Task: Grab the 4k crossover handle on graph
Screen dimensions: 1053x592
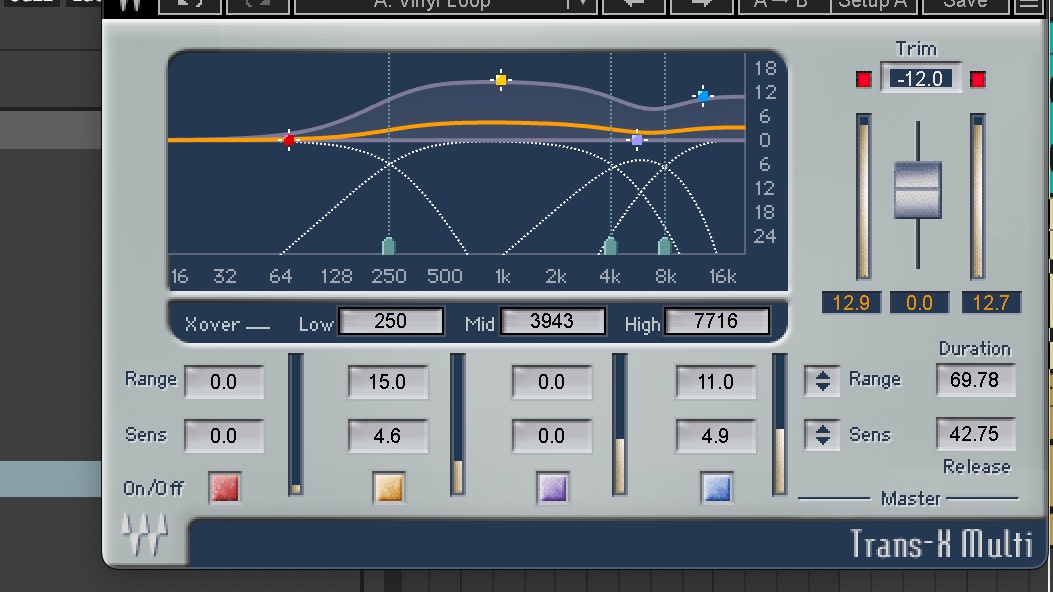Action: pos(610,246)
